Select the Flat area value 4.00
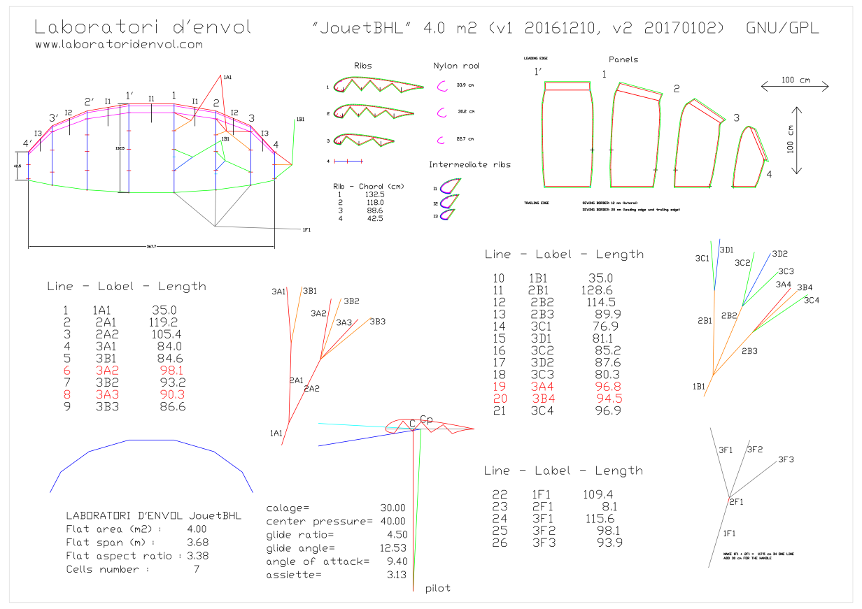Image resolution: width=862 pixels, height=609 pixels. click(x=197, y=529)
